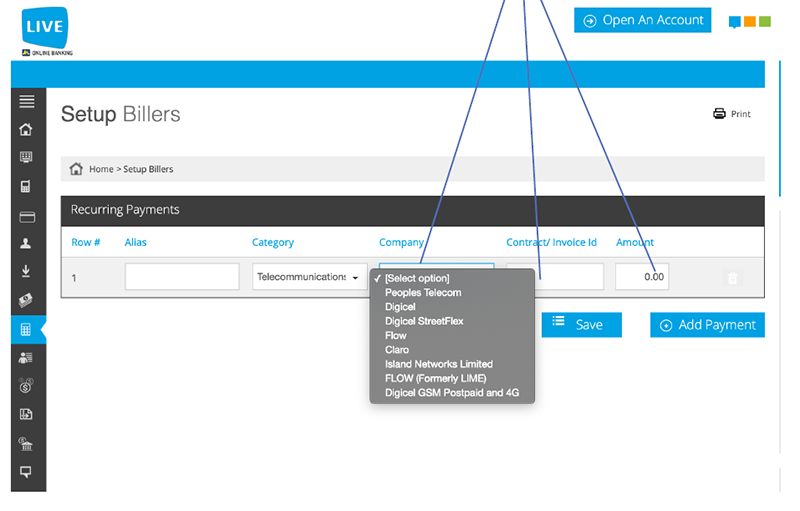This screenshot has width=800, height=511.
Task: Expand the Telecommunications category dropdown
Action: click(x=309, y=277)
